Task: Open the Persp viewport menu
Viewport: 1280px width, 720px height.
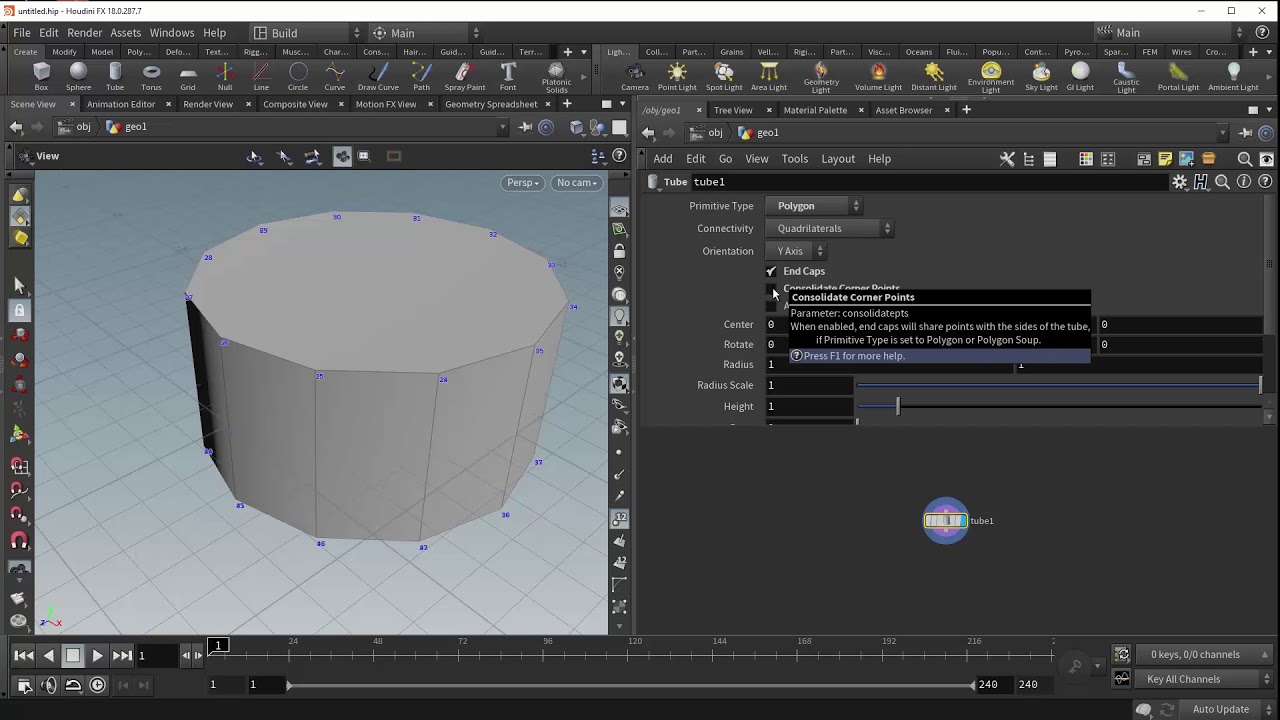Action: [x=523, y=183]
